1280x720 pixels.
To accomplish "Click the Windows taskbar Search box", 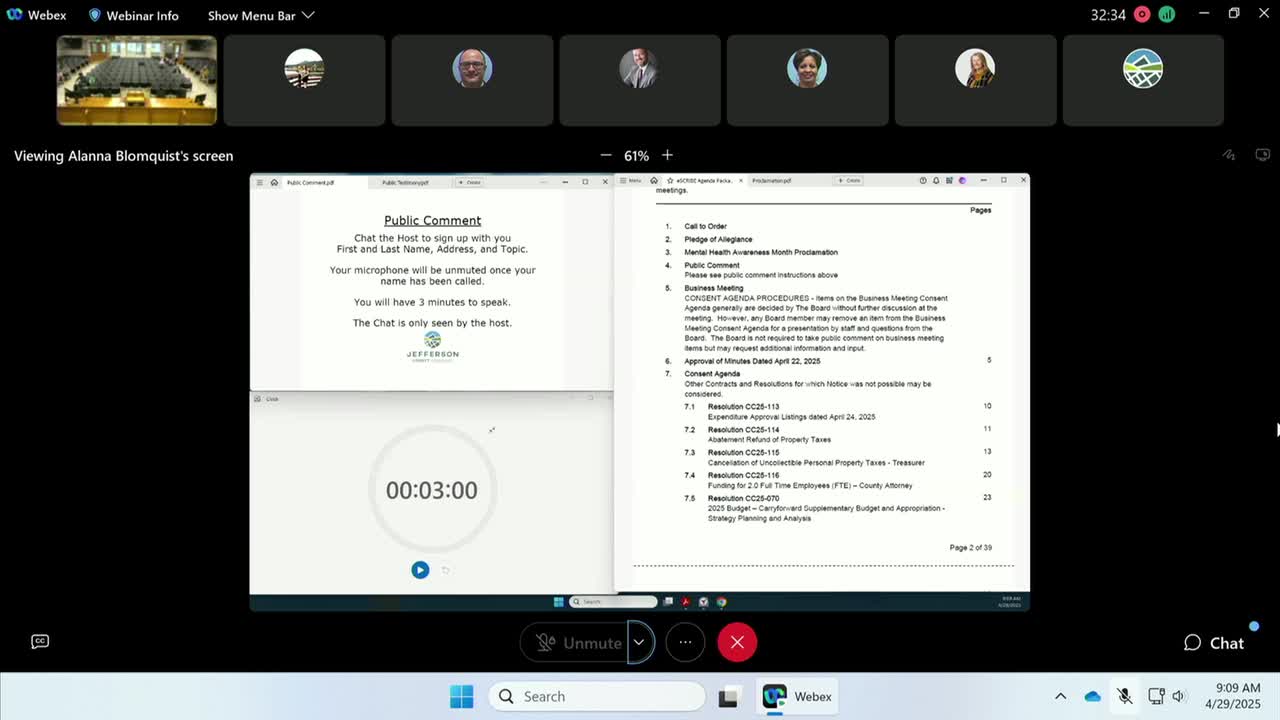I will click(x=597, y=696).
